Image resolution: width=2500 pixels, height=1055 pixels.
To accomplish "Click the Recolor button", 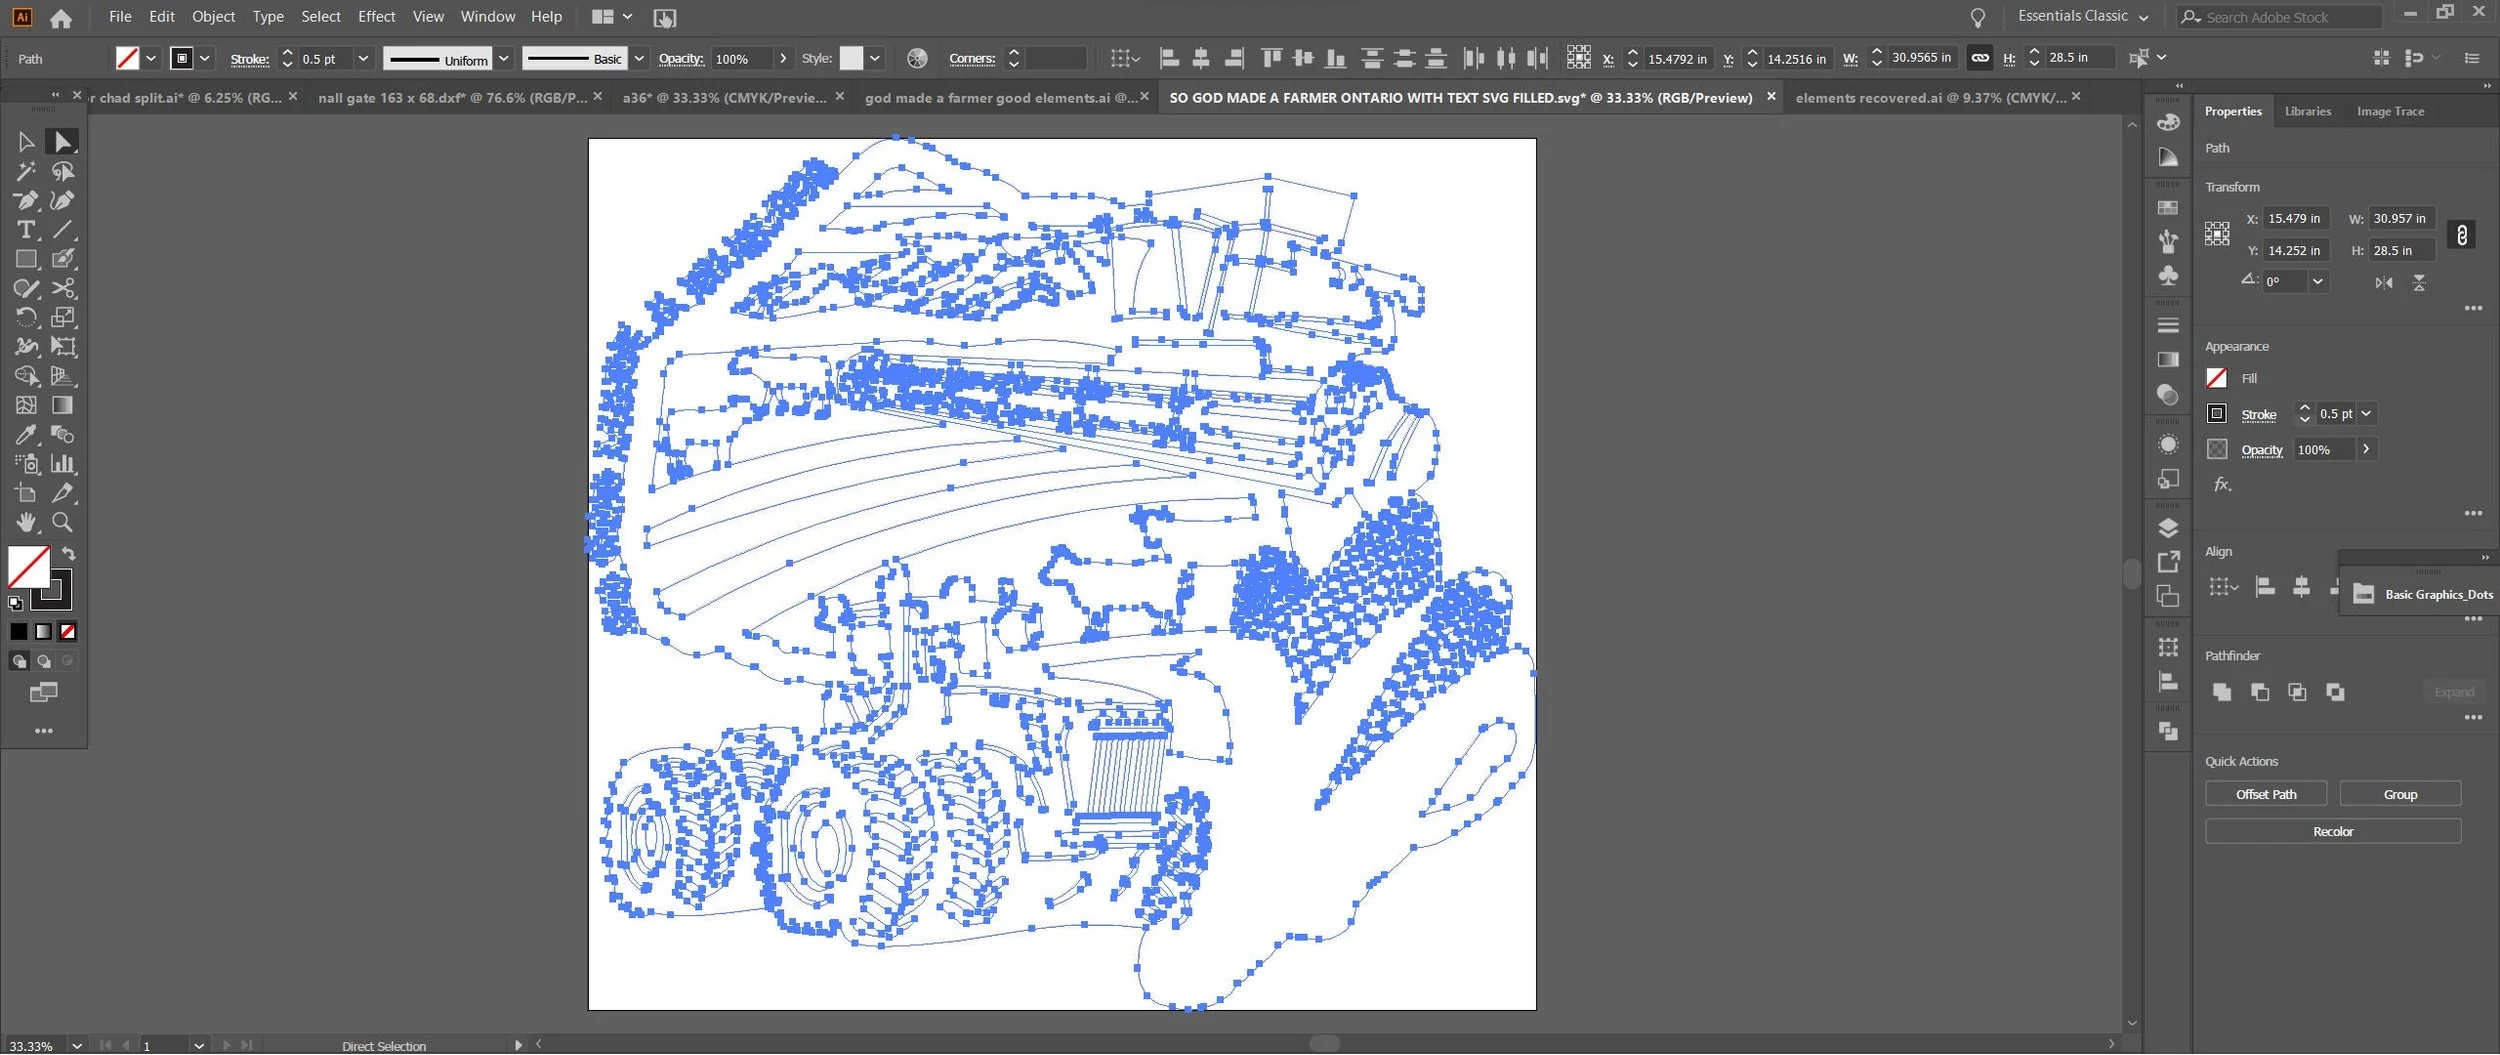I will [x=2333, y=832].
